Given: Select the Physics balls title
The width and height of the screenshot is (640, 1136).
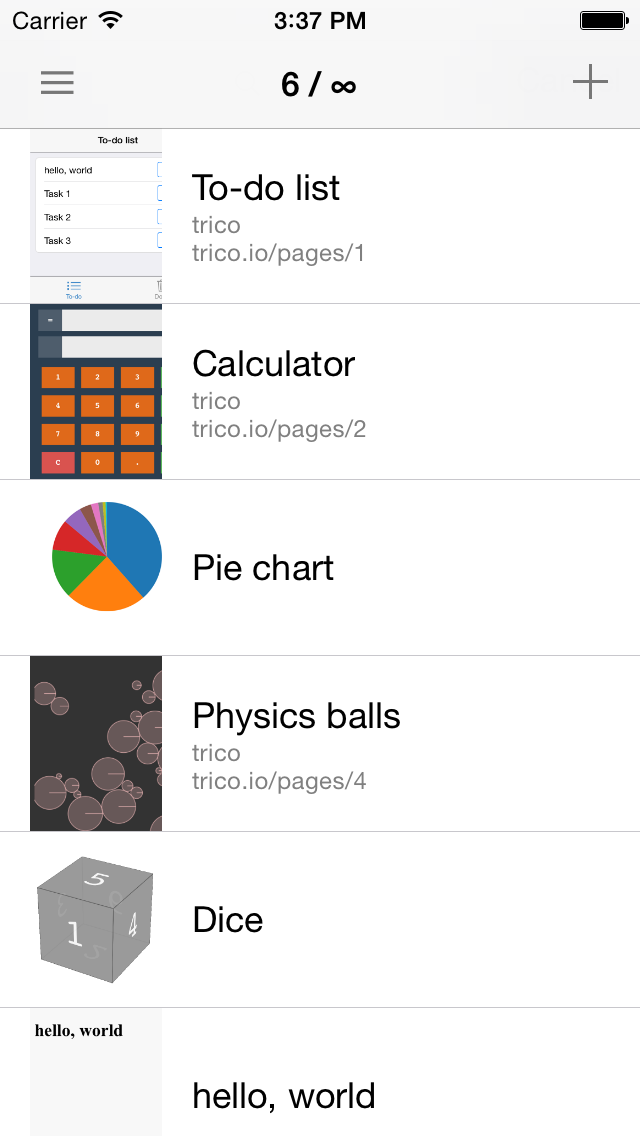Looking at the screenshot, I should tap(296, 716).
